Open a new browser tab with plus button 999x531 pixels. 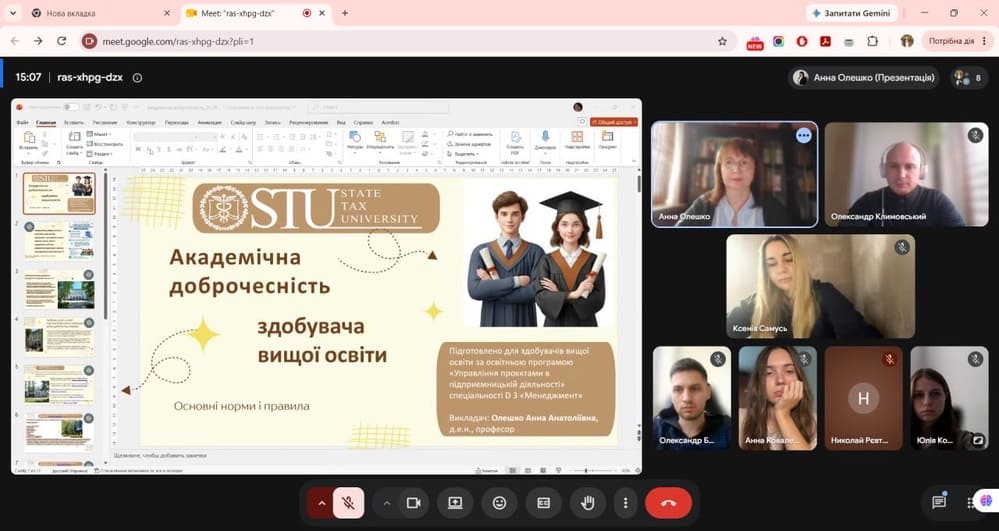pyautogui.click(x=345, y=13)
